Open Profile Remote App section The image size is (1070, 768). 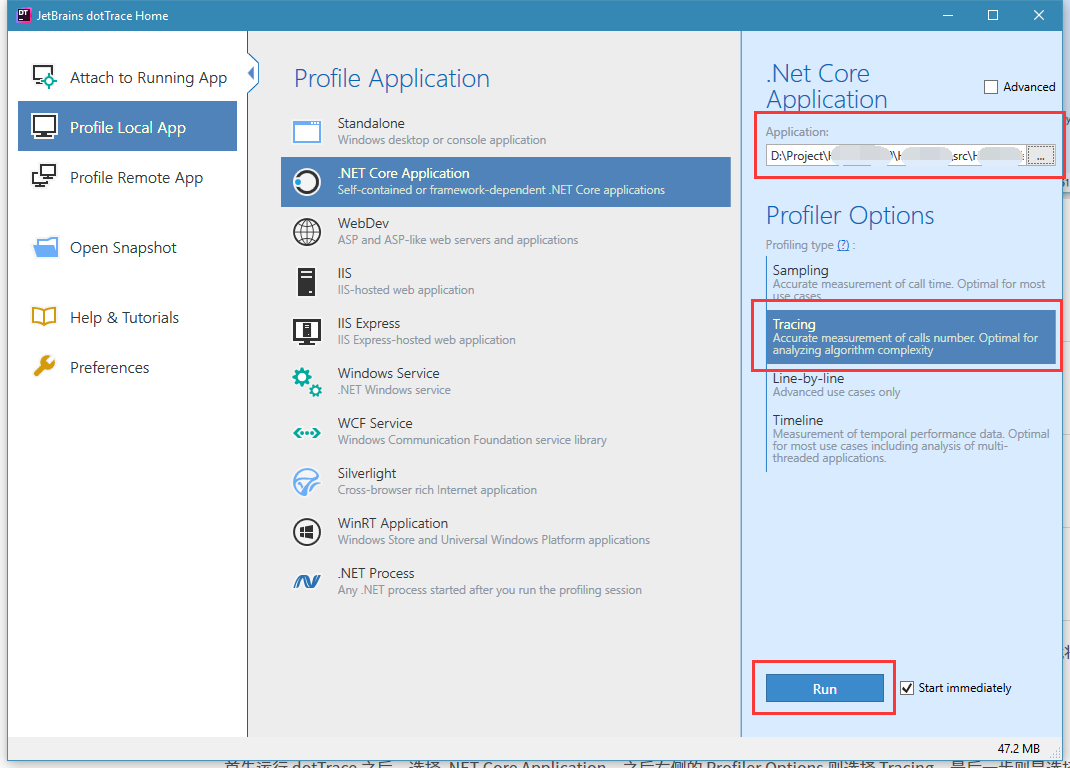(x=127, y=177)
